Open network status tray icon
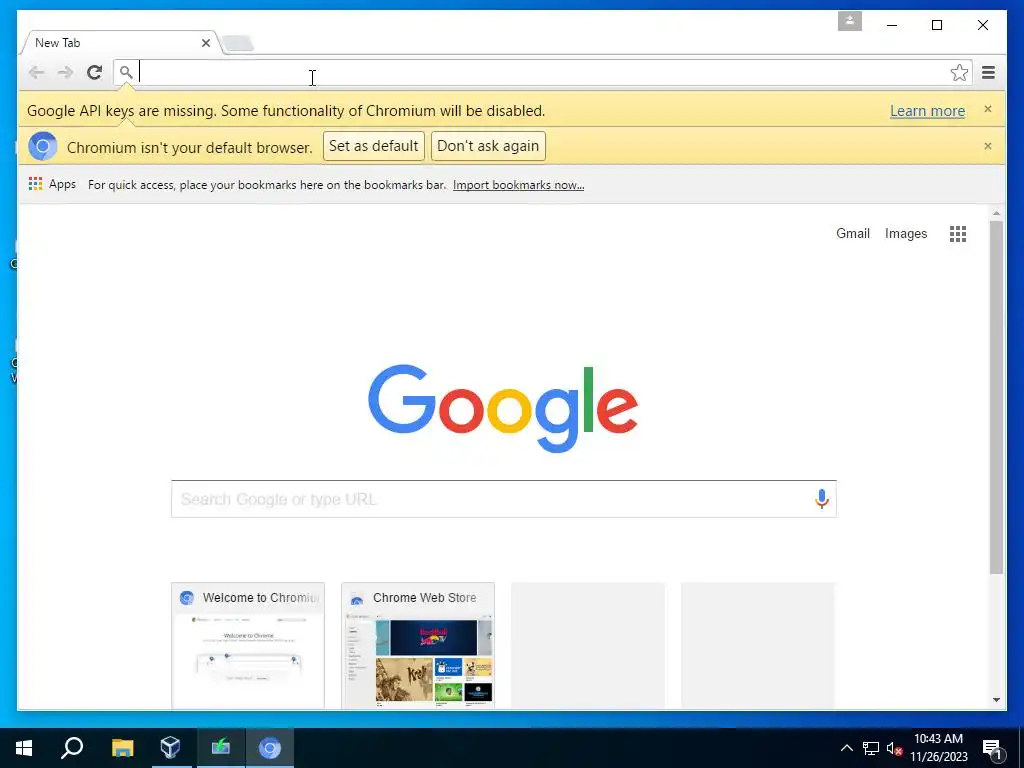The width and height of the screenshot is (1024, 768). tap(871, 748)
